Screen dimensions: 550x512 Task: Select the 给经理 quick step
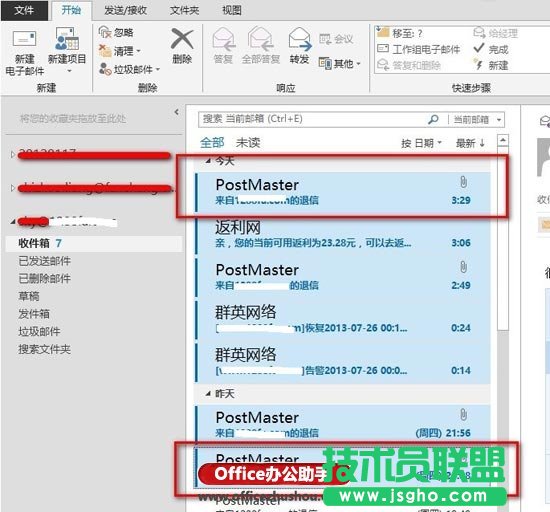(x=495, y=33)
